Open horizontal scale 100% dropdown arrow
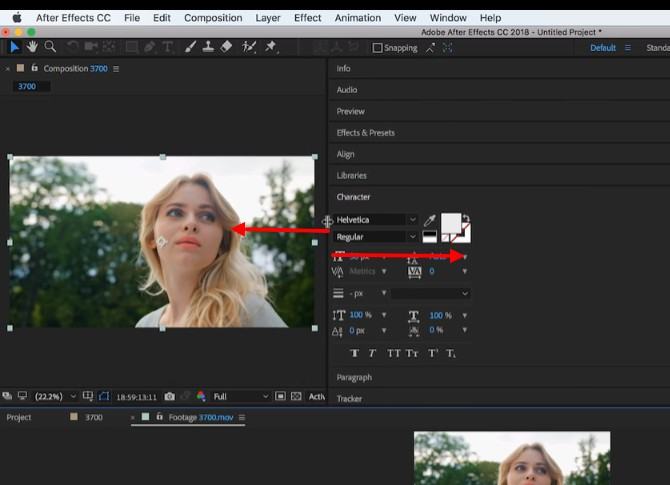The height and width of the screenshot is (485, 670). (x=464, y=315)
